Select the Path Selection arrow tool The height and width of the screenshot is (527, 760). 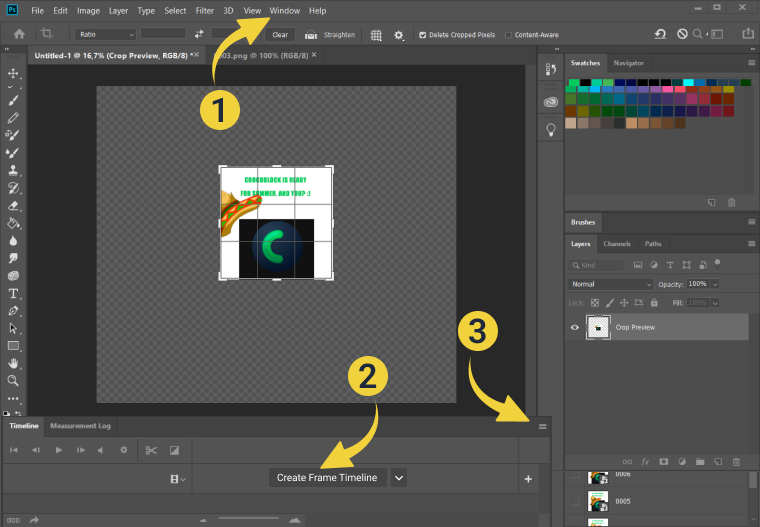[x=13, y=328]
